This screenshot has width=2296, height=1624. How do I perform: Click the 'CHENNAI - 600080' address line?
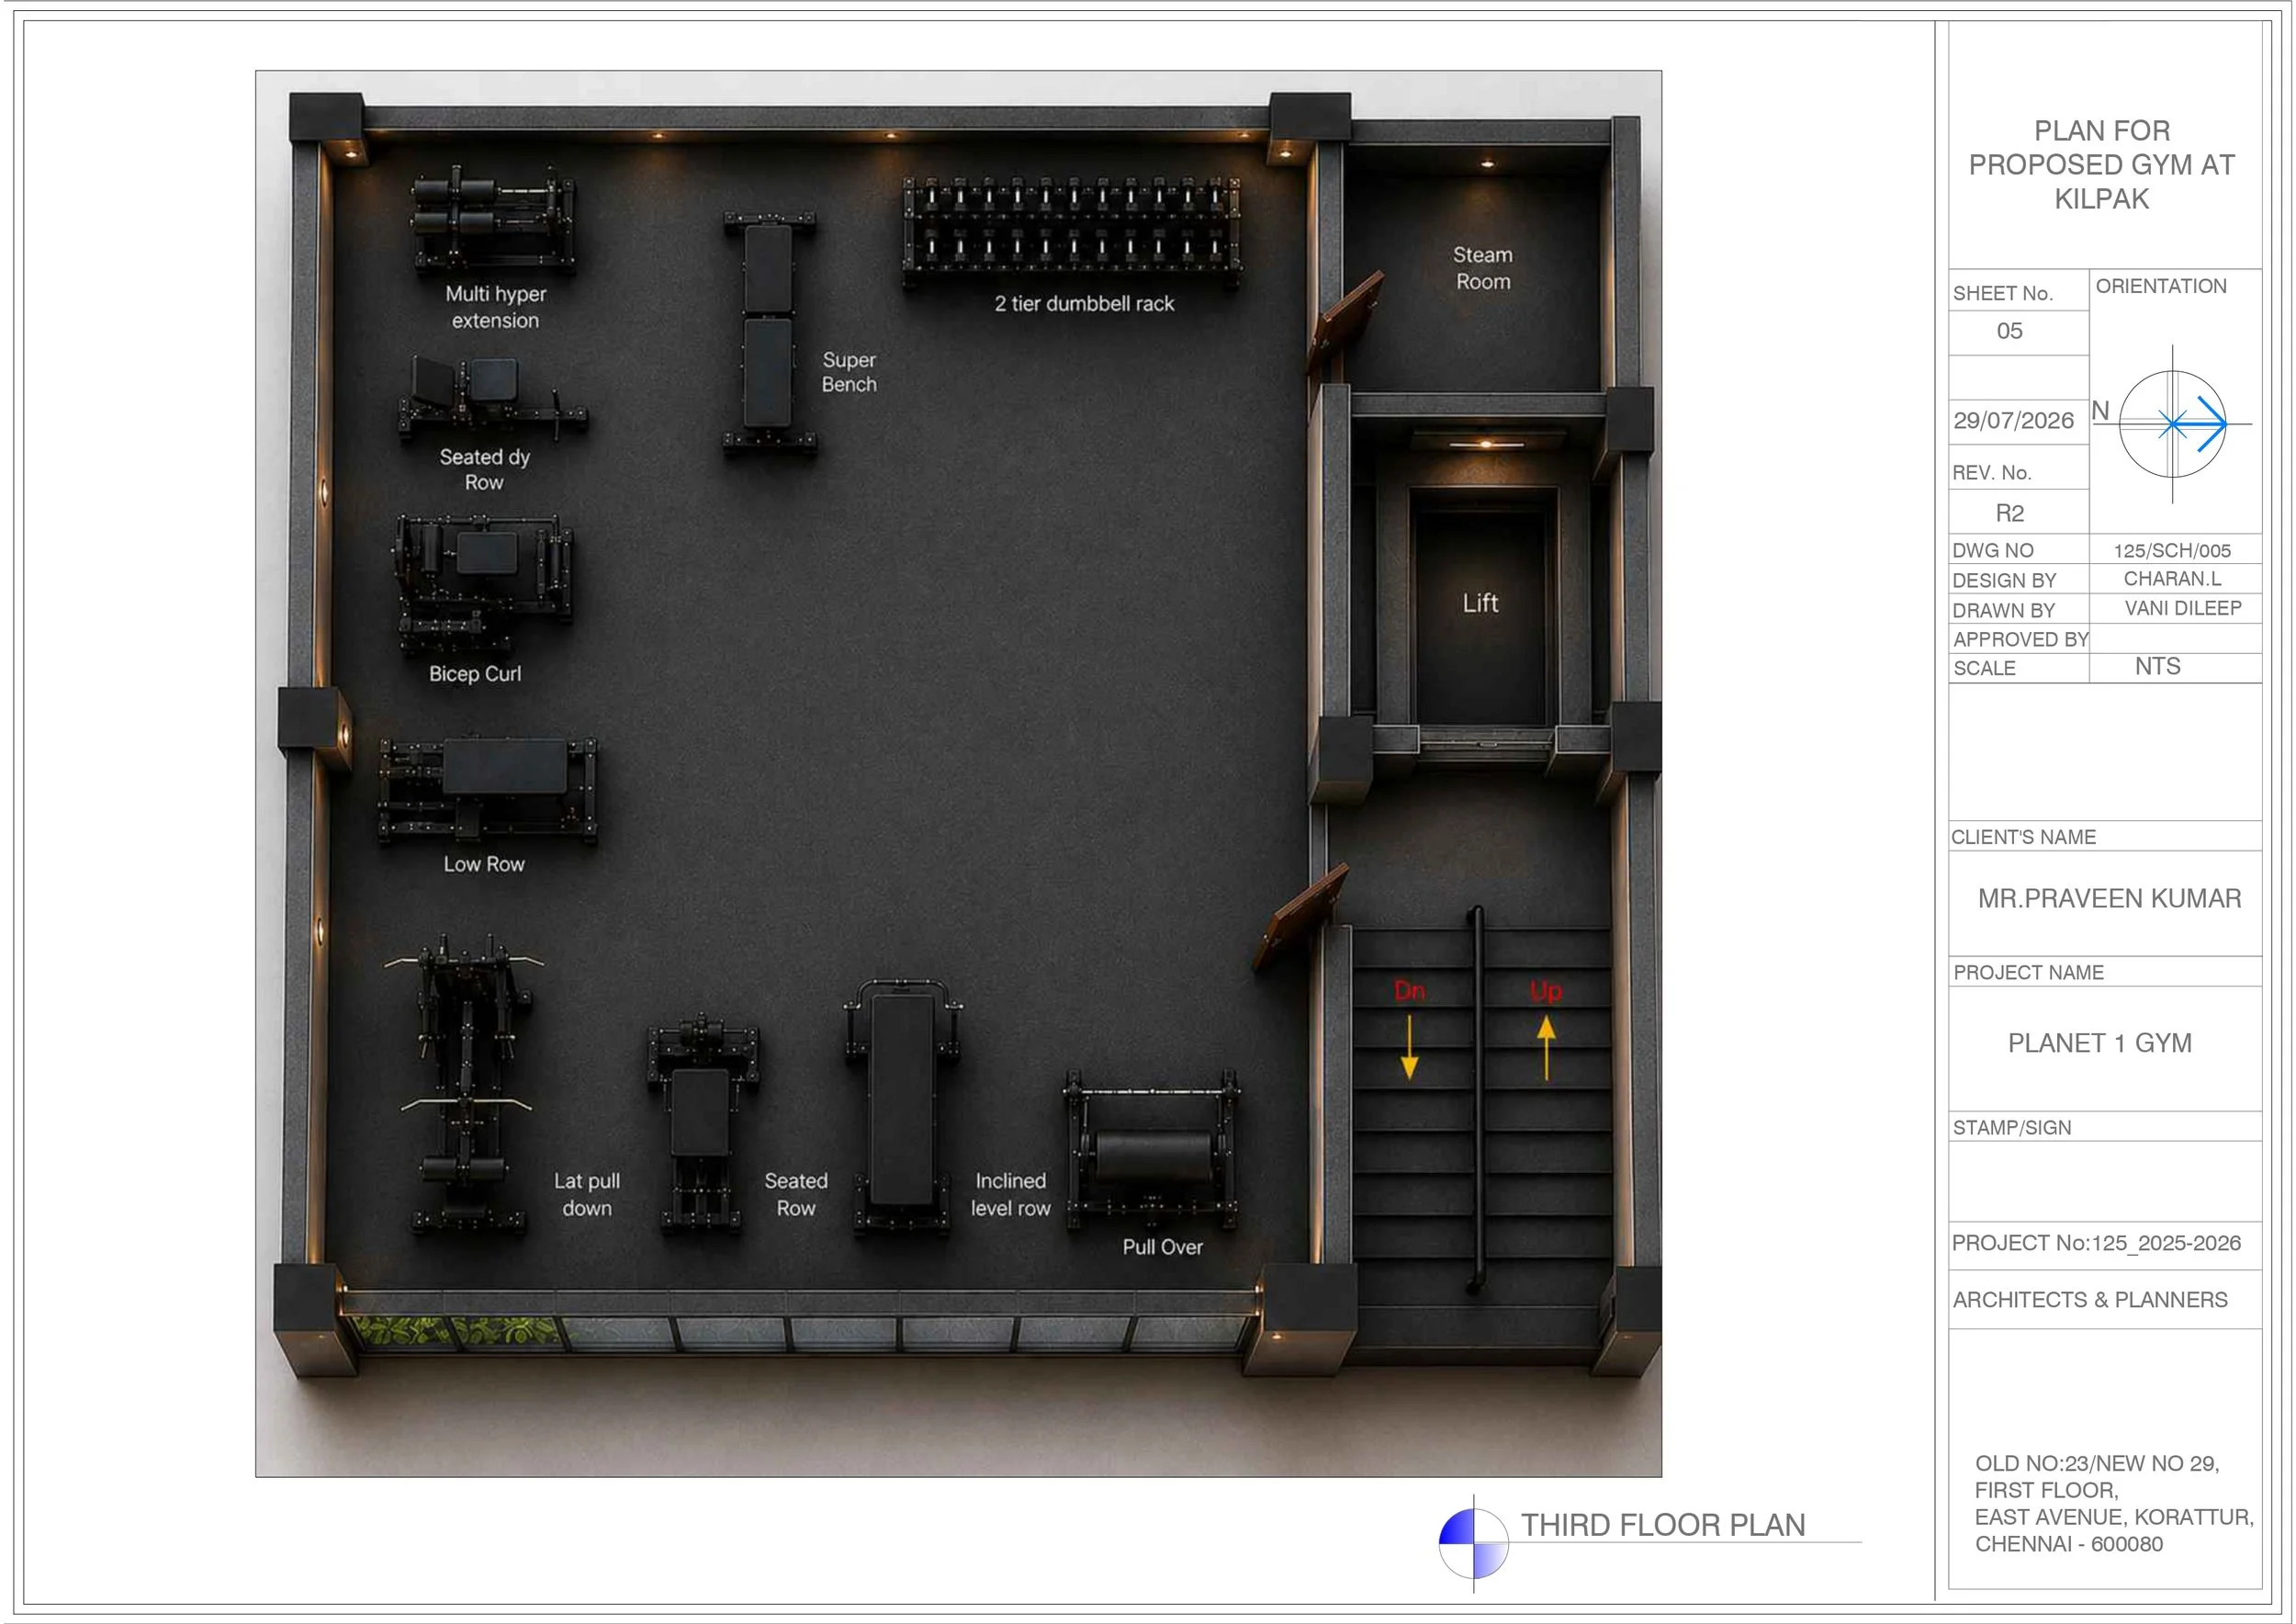coord(2068,1544)
